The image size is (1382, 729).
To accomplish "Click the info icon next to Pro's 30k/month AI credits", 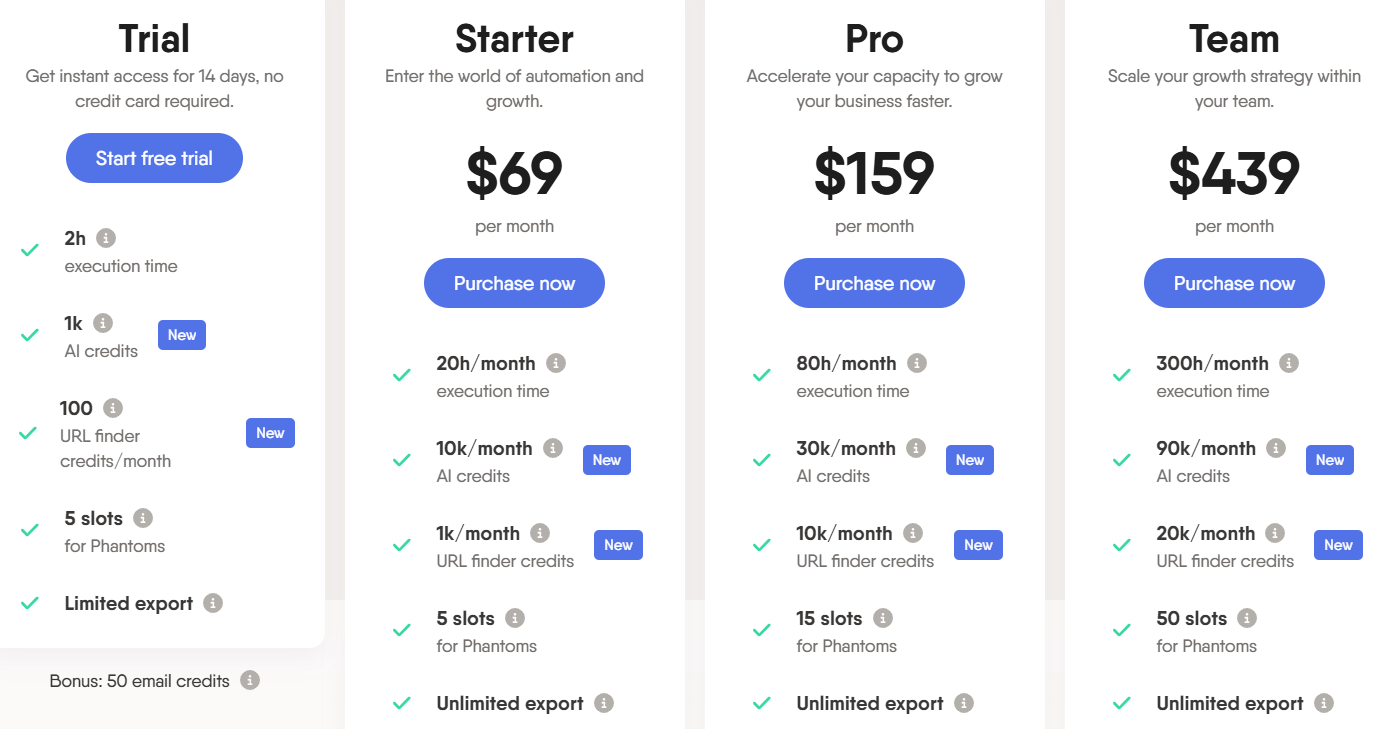I will pos(917,448).
